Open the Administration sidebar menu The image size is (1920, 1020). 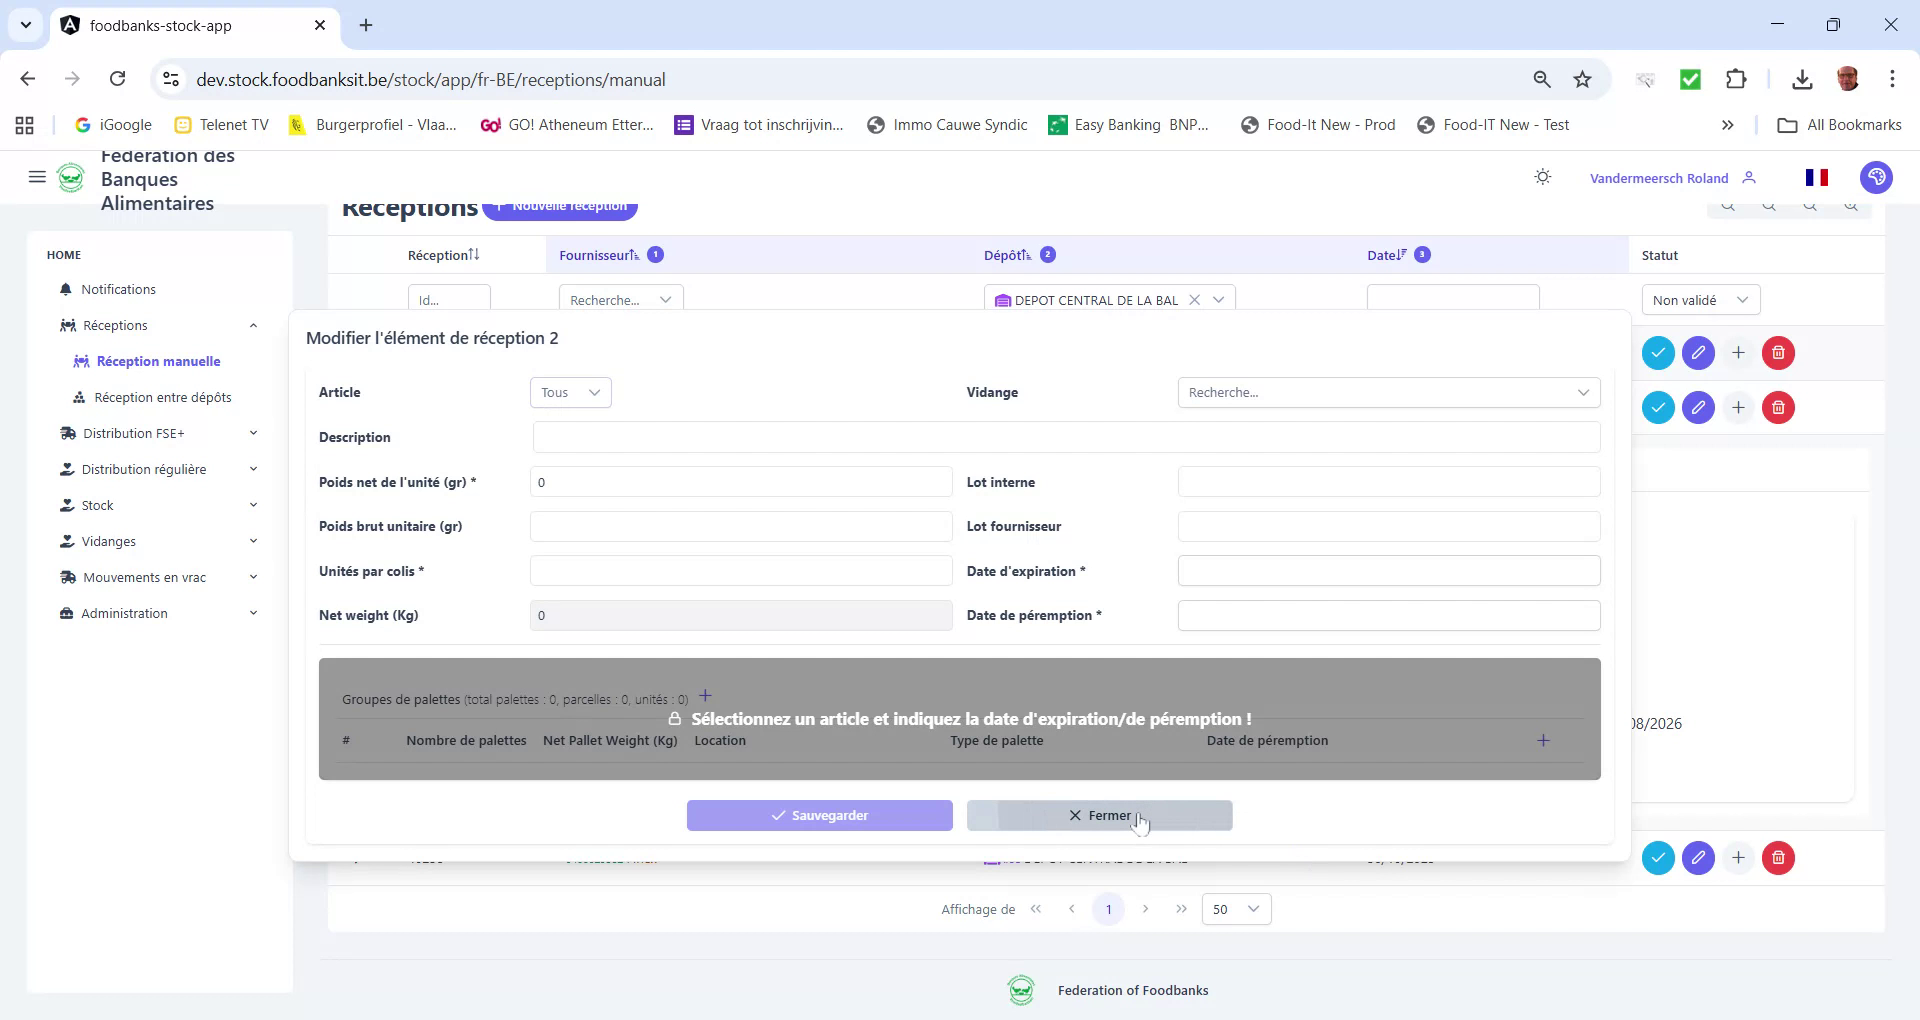point(125,613)
